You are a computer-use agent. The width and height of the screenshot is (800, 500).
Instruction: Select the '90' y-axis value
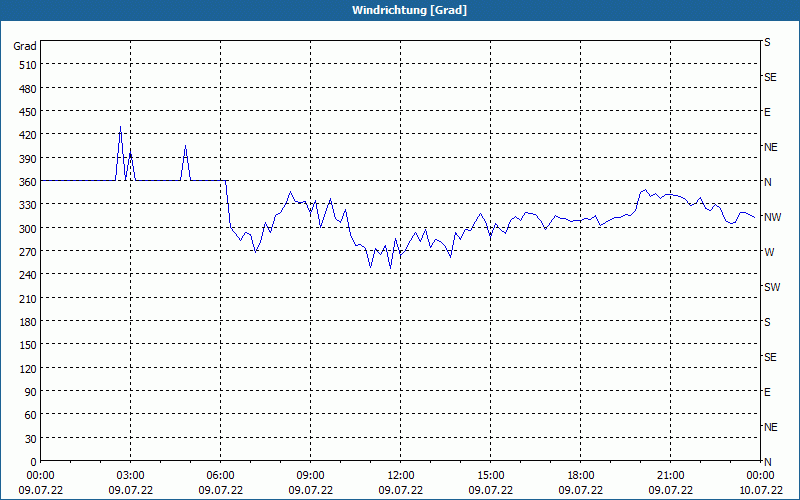click(31, 392)
